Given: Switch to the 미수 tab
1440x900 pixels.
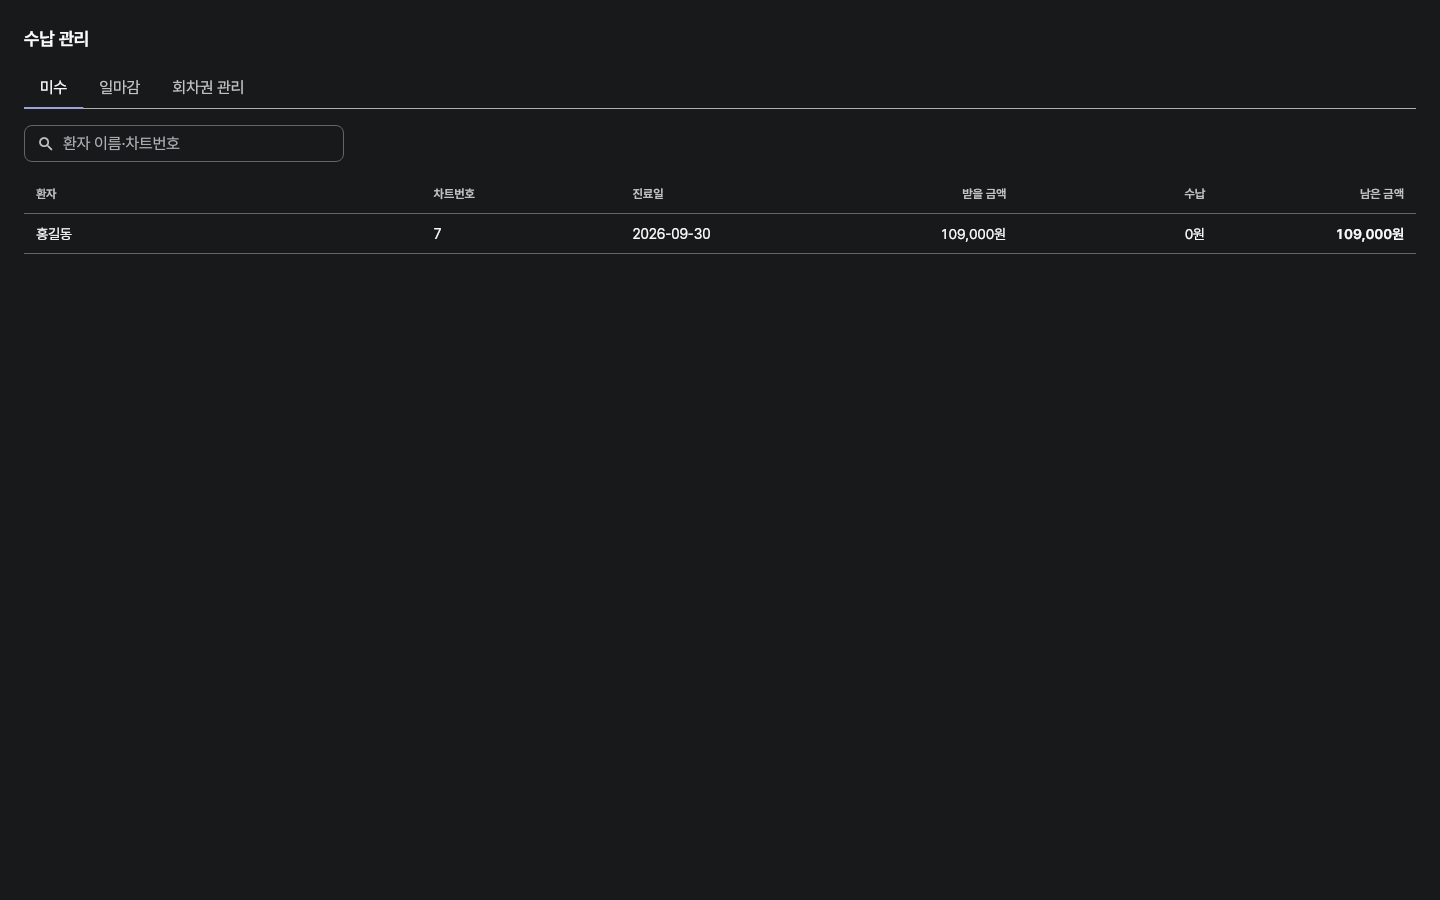Looking at the screenshot, I should 53,87.
